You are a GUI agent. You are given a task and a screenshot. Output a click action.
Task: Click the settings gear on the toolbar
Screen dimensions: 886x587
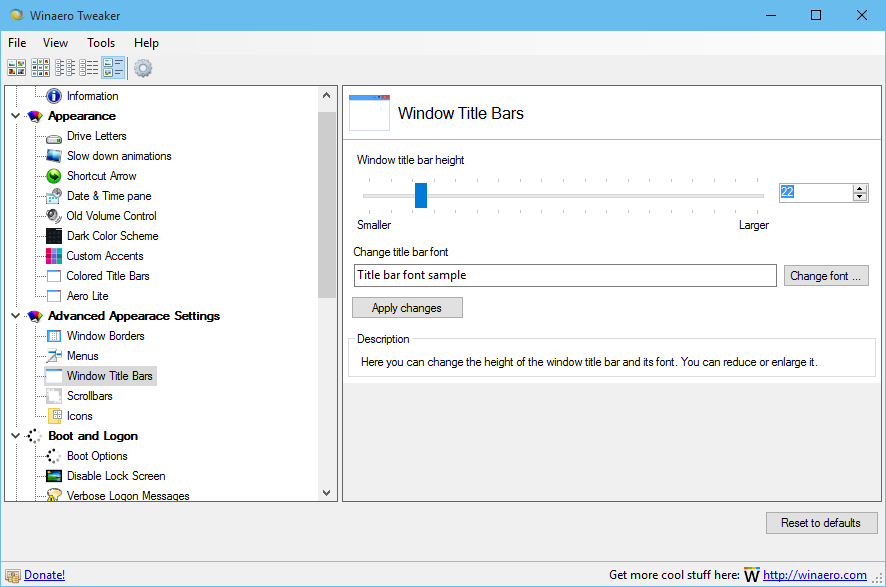click(142, 67)
